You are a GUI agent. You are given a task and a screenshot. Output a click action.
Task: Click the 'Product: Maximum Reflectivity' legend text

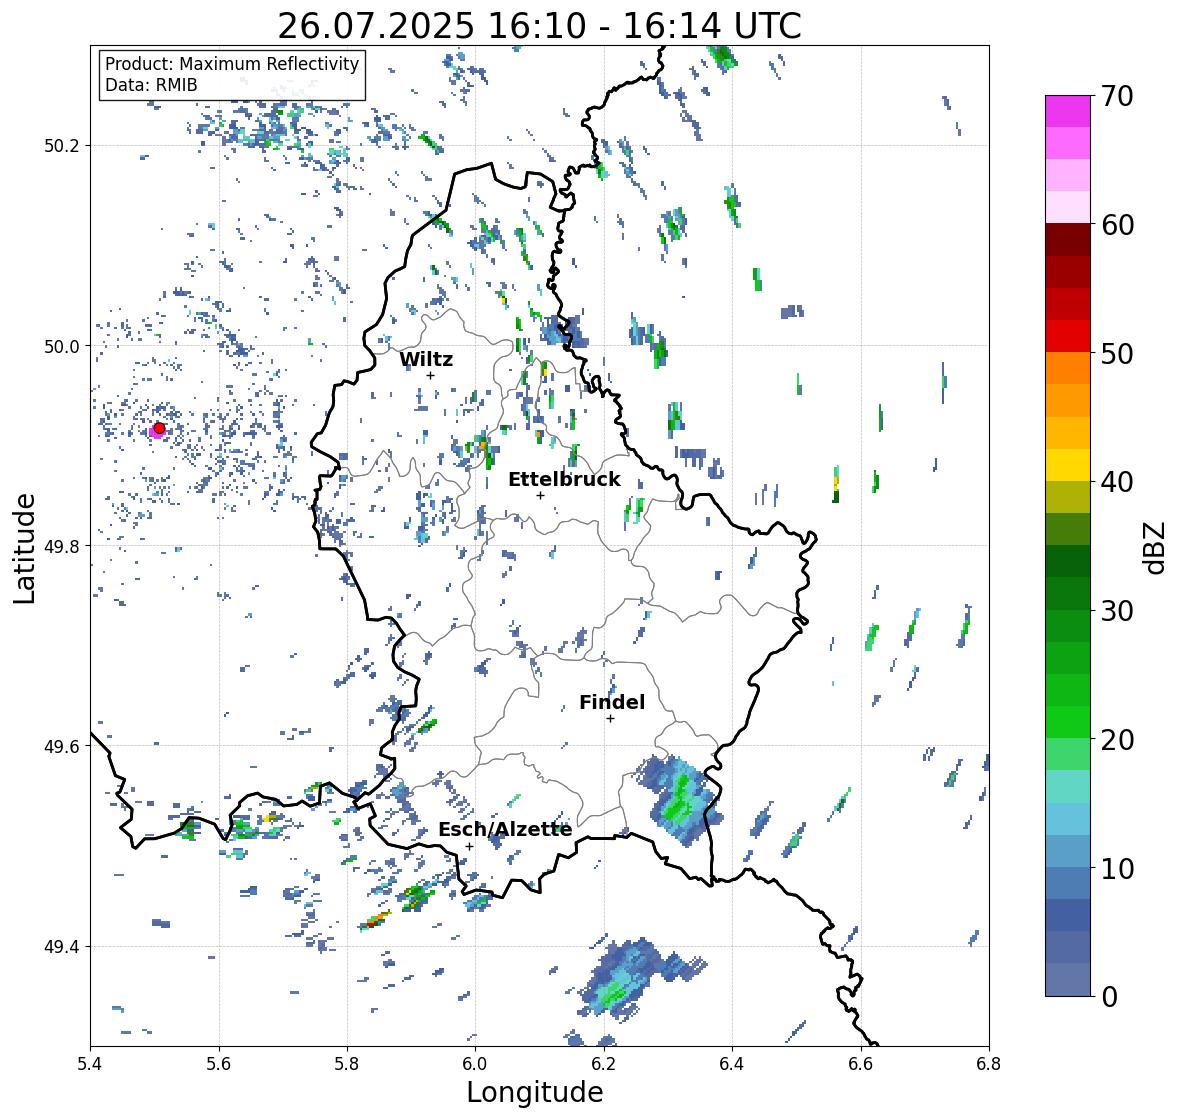click(232, 64)
